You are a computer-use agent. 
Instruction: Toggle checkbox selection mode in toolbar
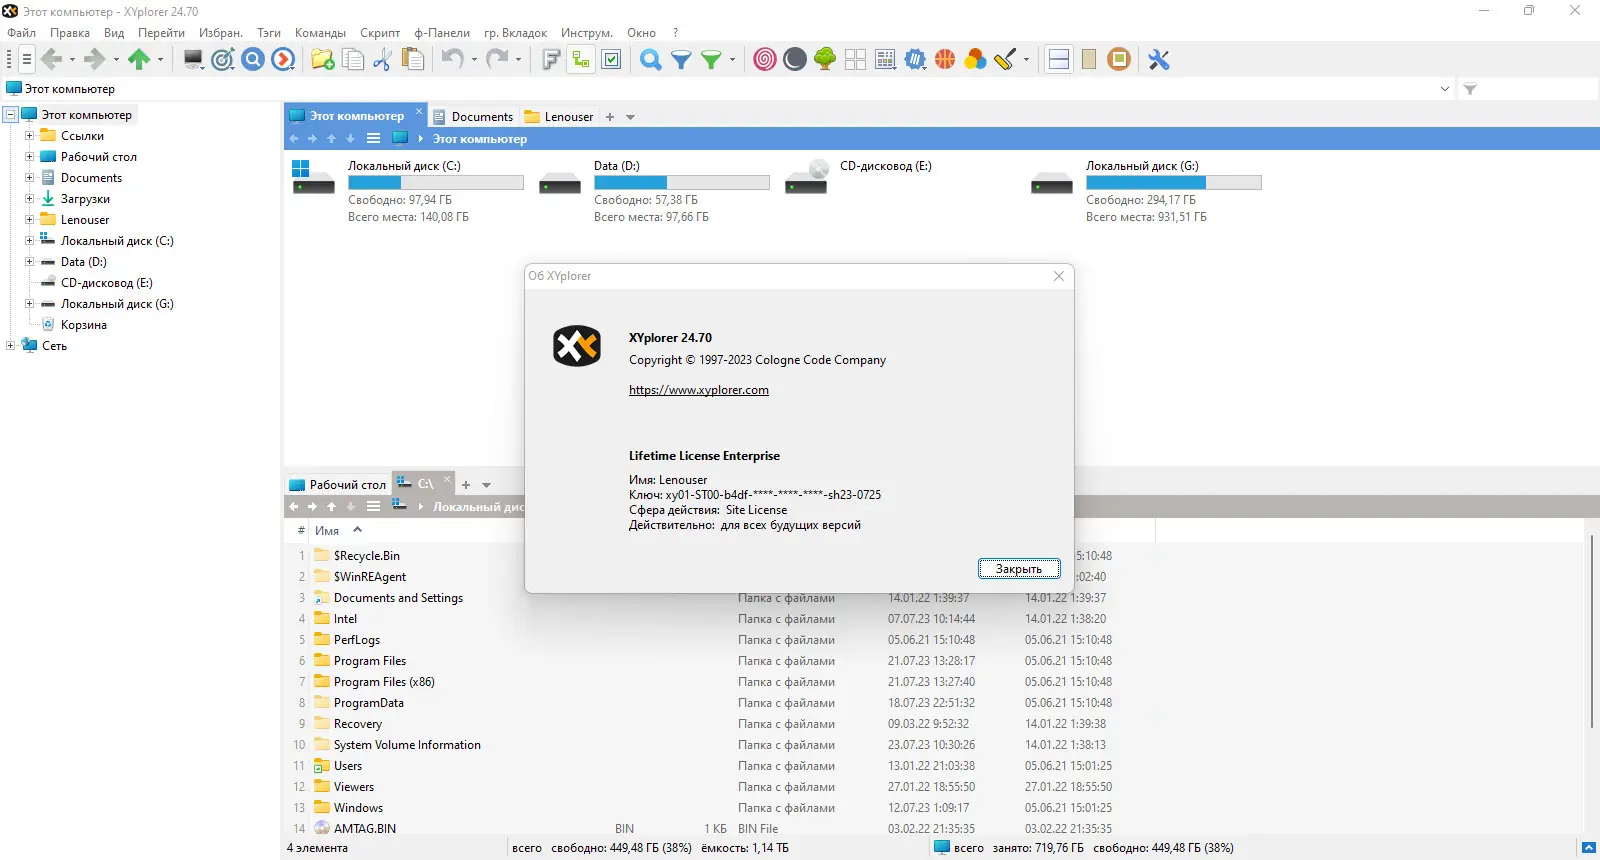[x=611, y=60]
